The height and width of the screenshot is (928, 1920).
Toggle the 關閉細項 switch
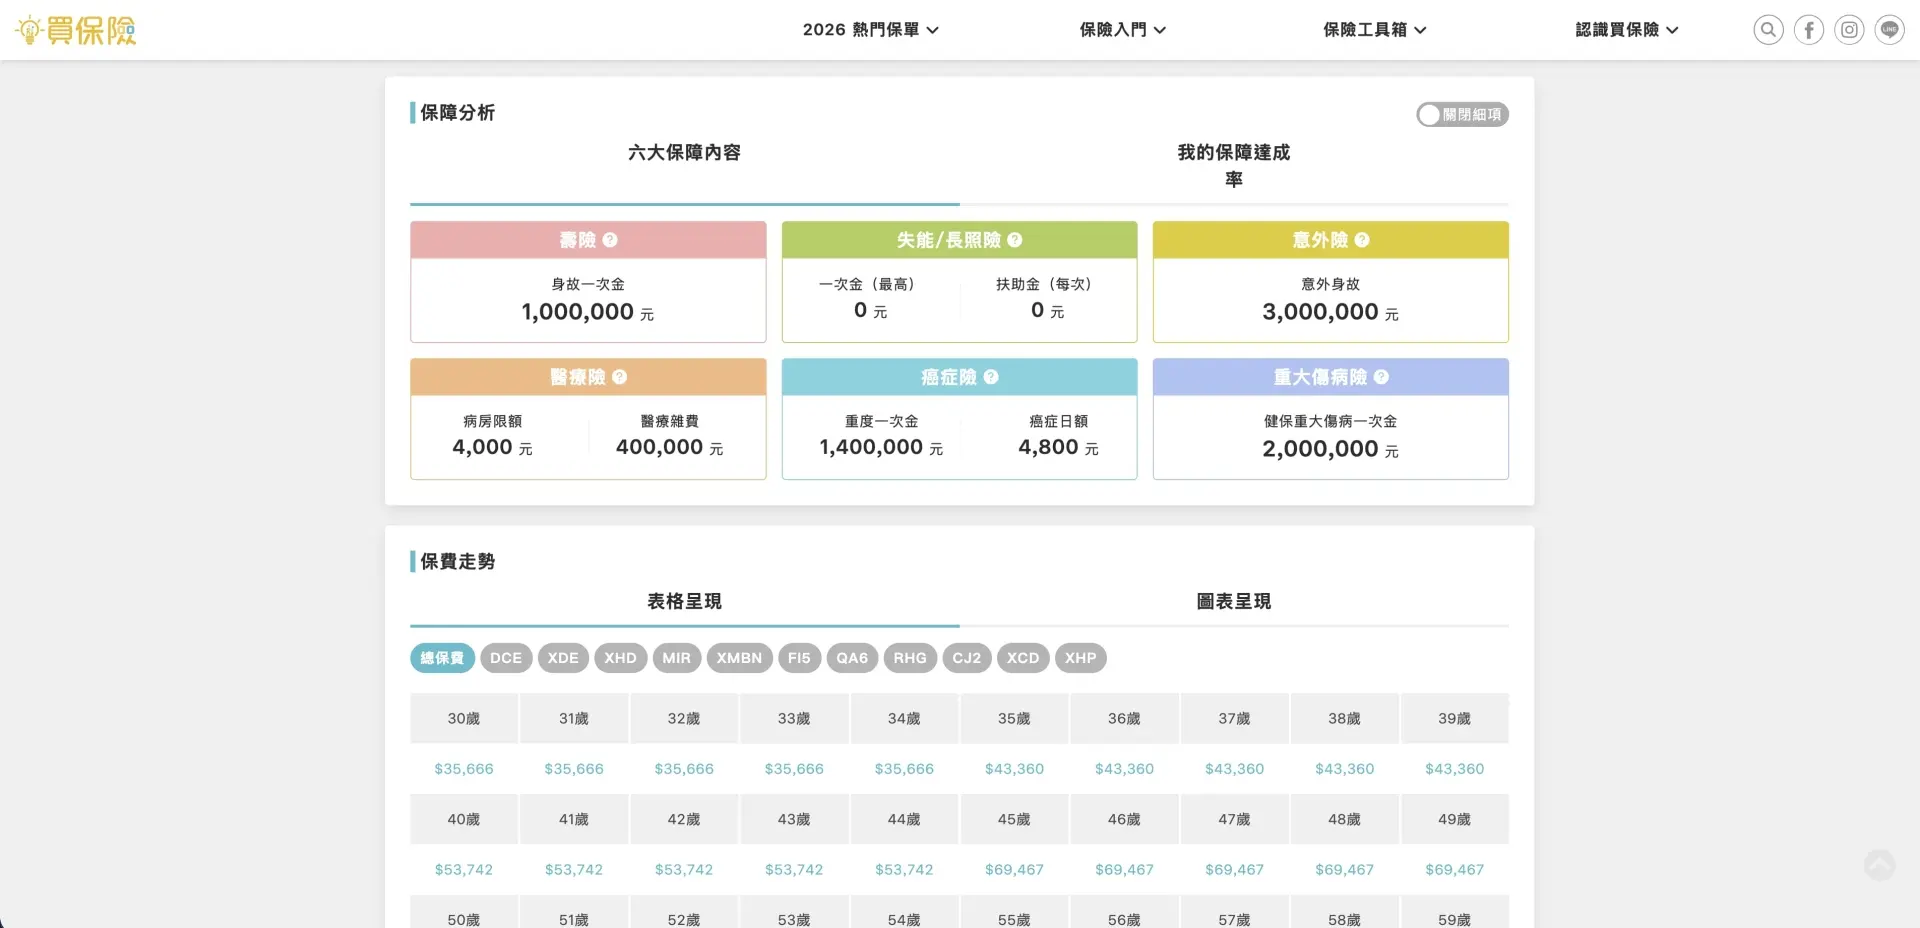(1462, 115)
